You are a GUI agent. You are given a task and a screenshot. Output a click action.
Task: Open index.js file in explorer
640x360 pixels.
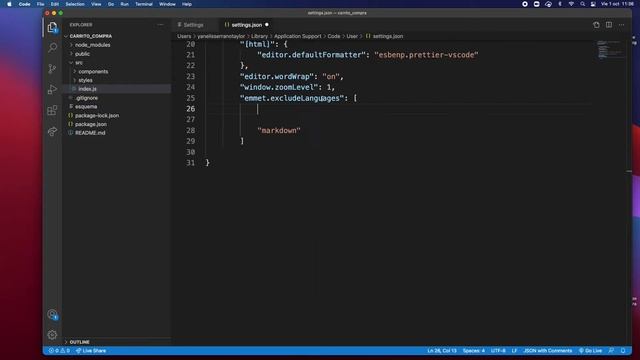[87, 89]
